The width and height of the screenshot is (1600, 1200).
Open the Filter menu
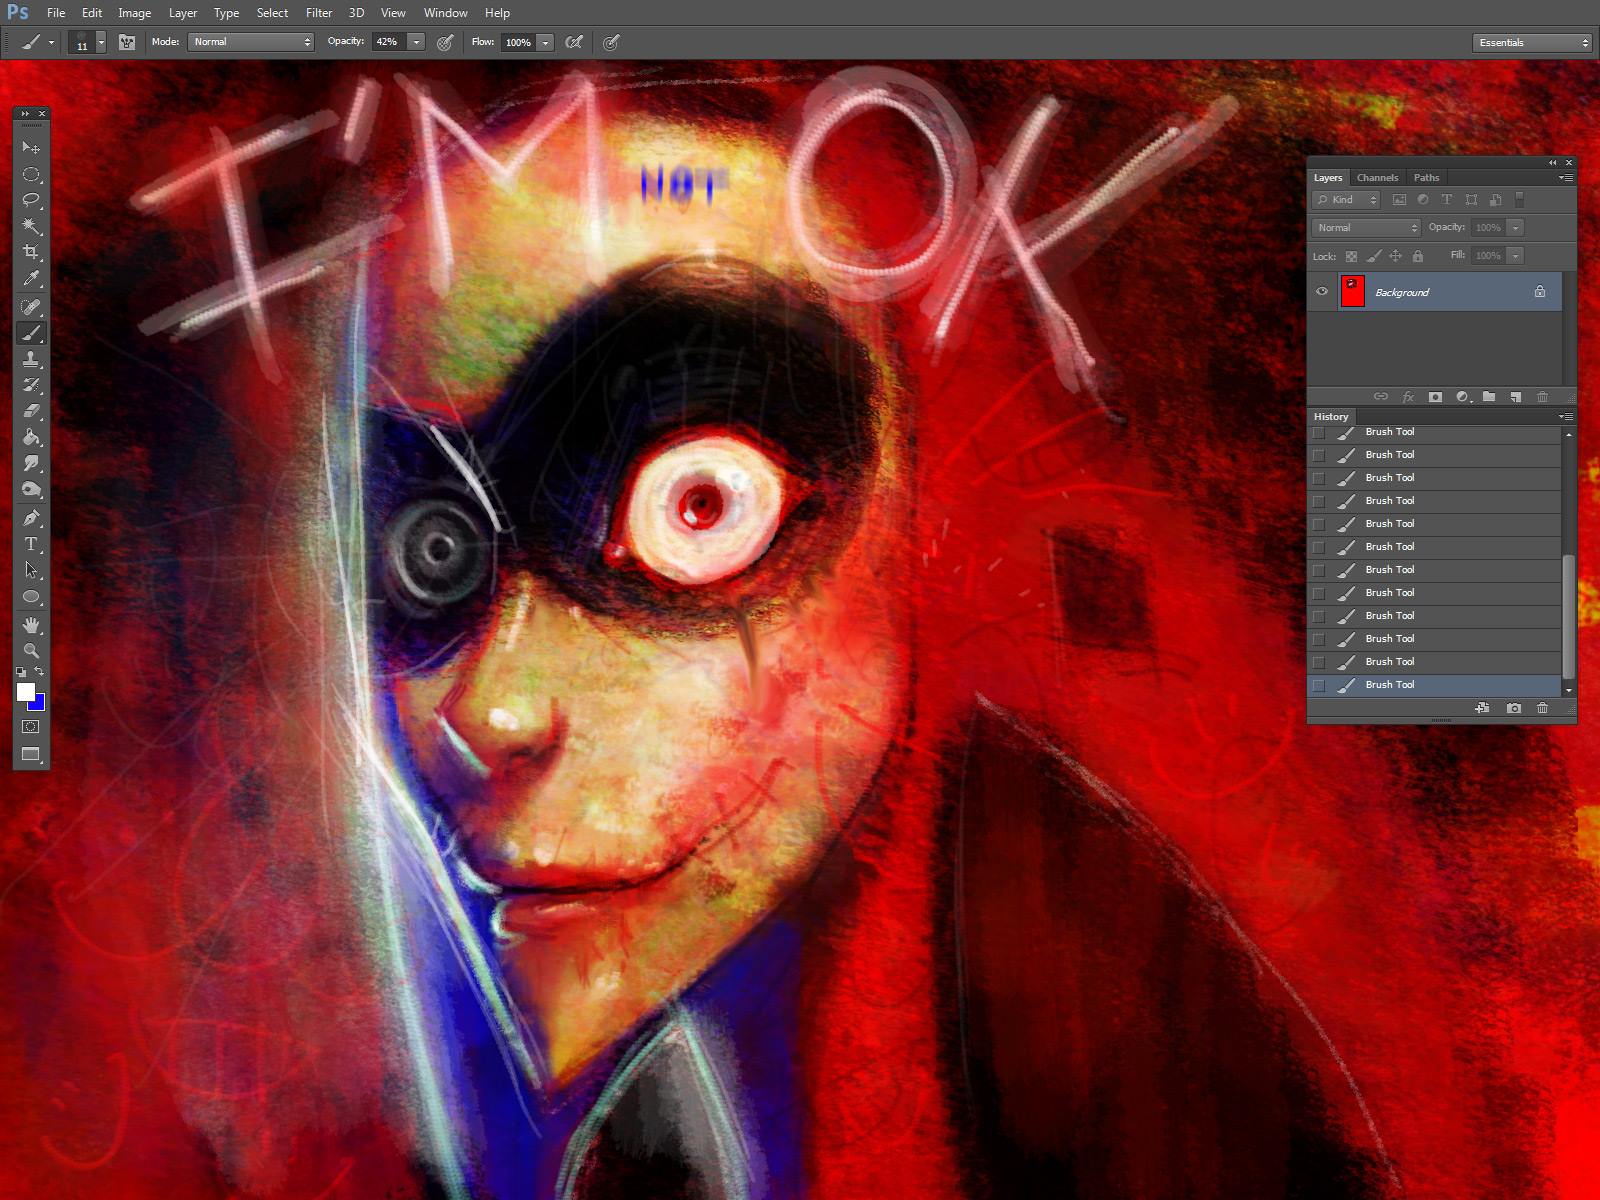coord(319,13)
